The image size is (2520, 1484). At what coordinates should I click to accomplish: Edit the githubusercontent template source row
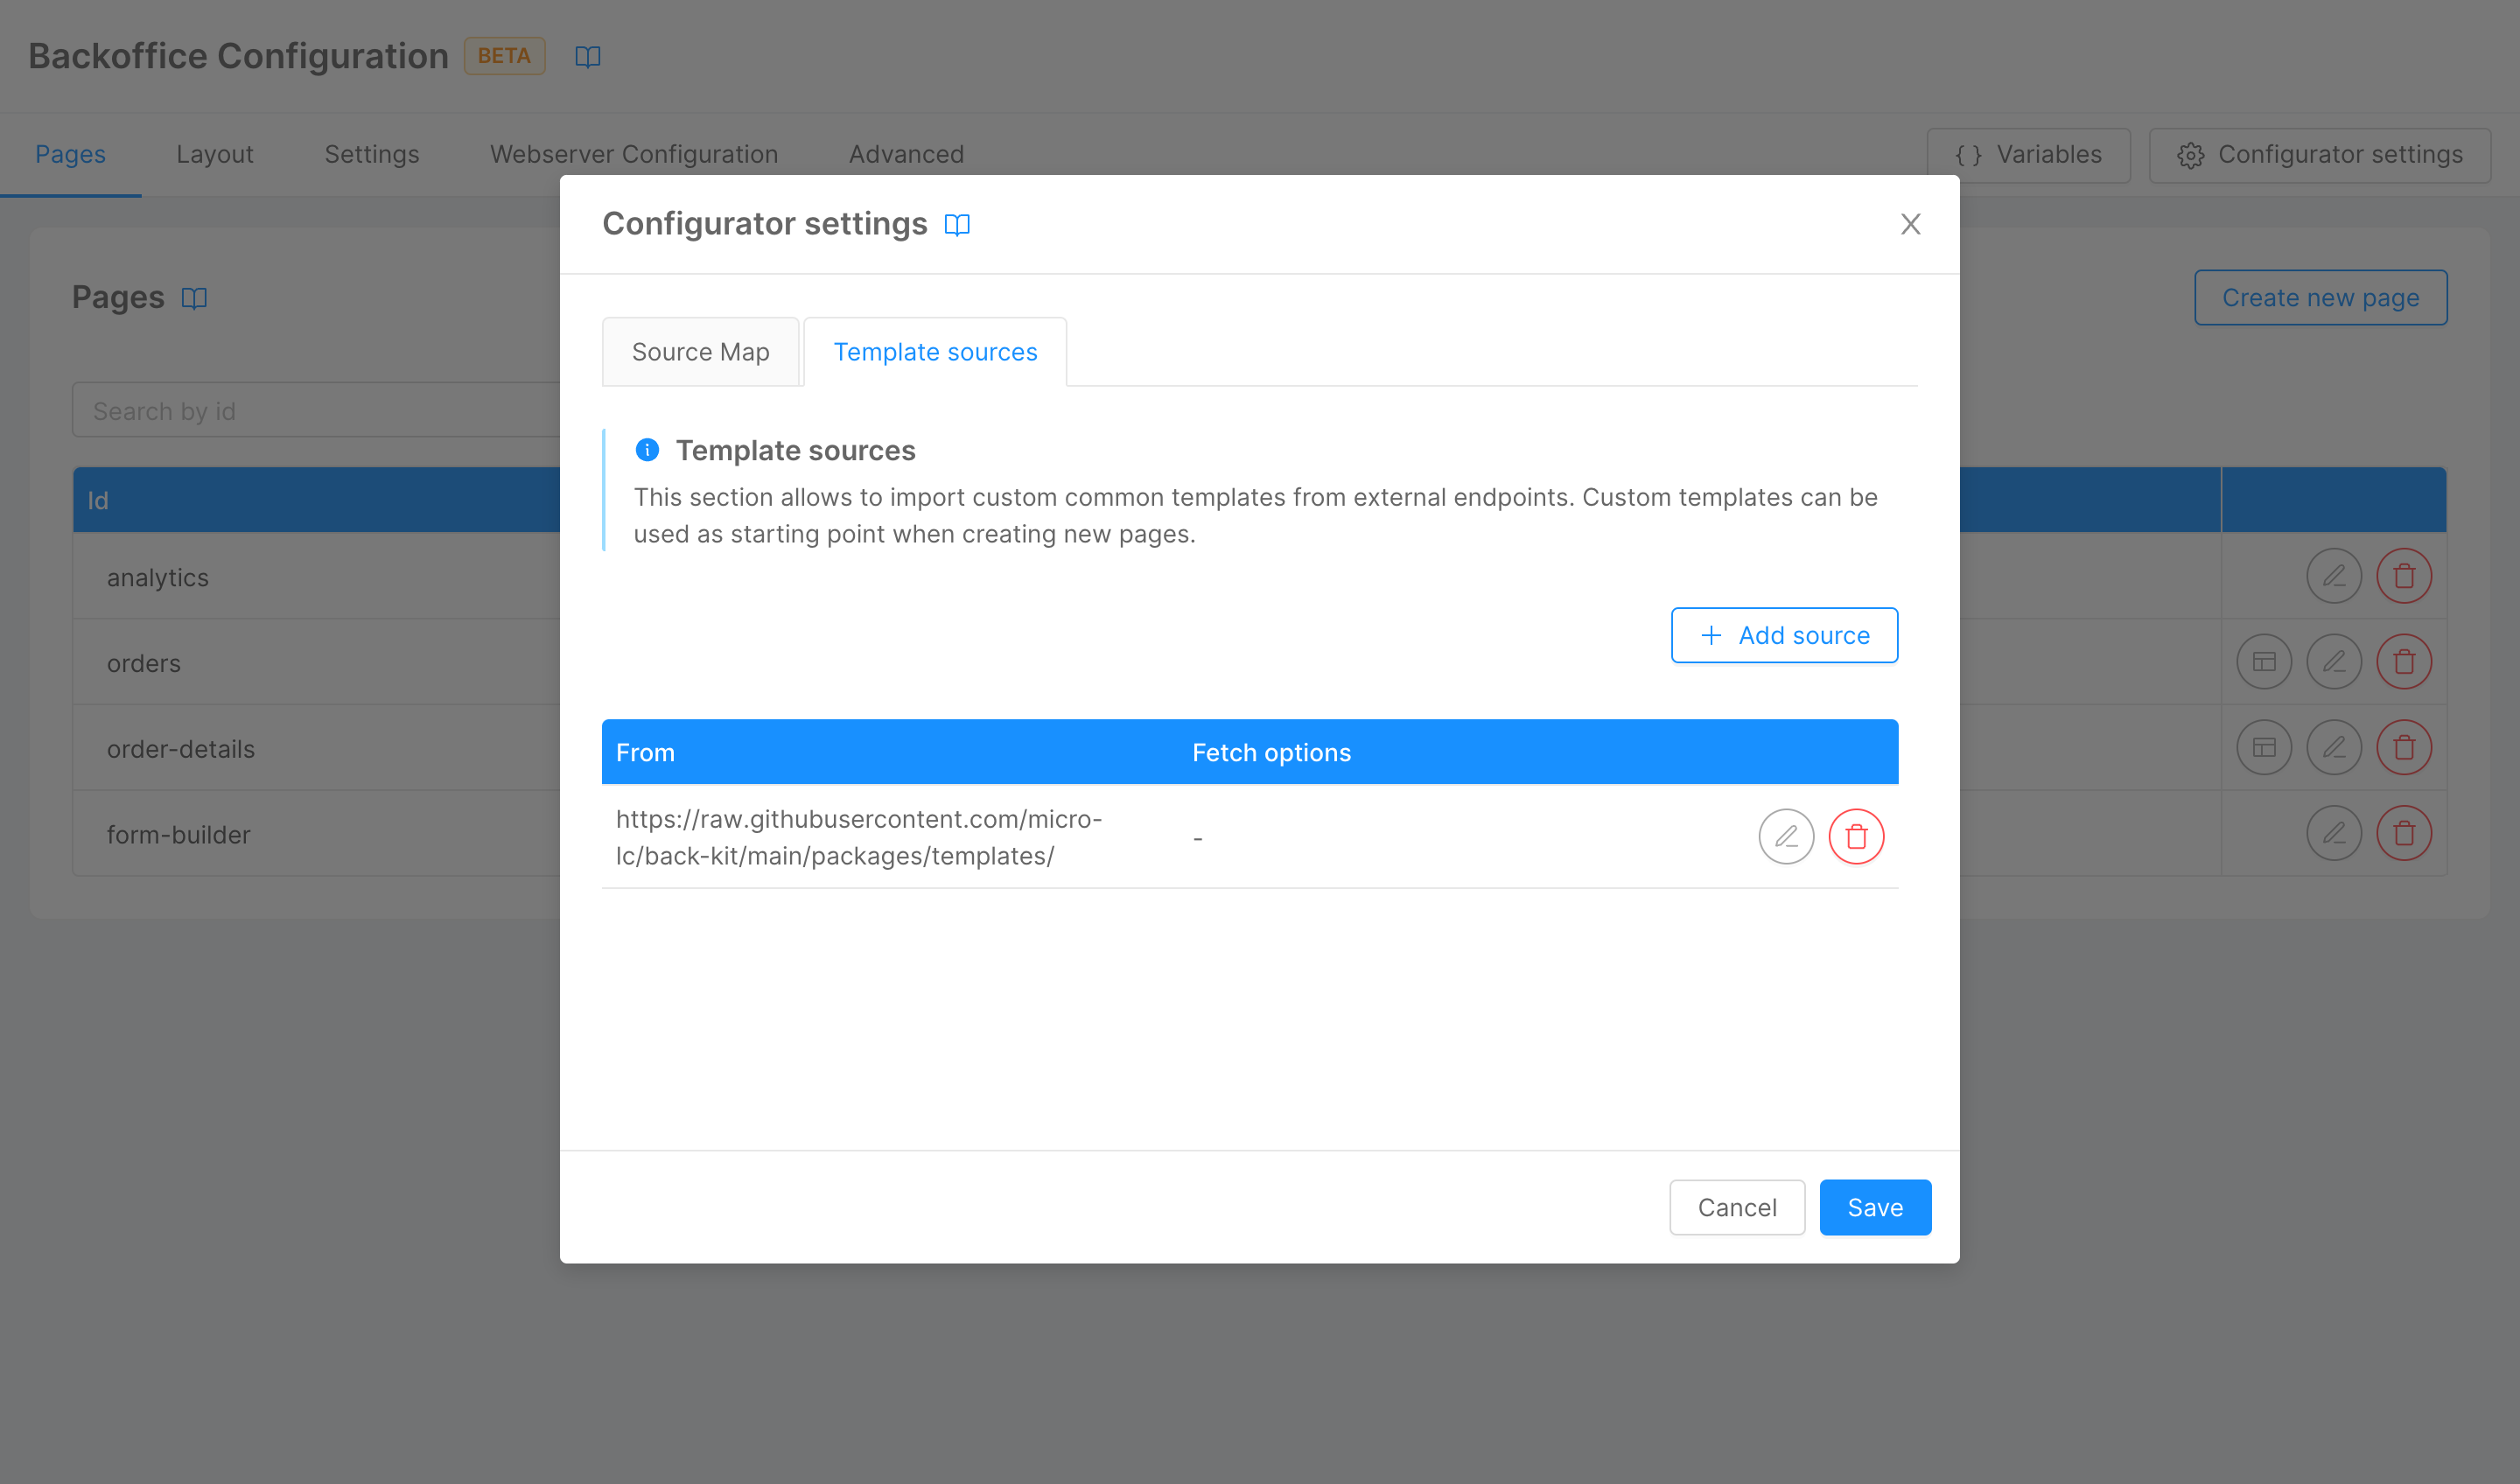pos(1786,837)
